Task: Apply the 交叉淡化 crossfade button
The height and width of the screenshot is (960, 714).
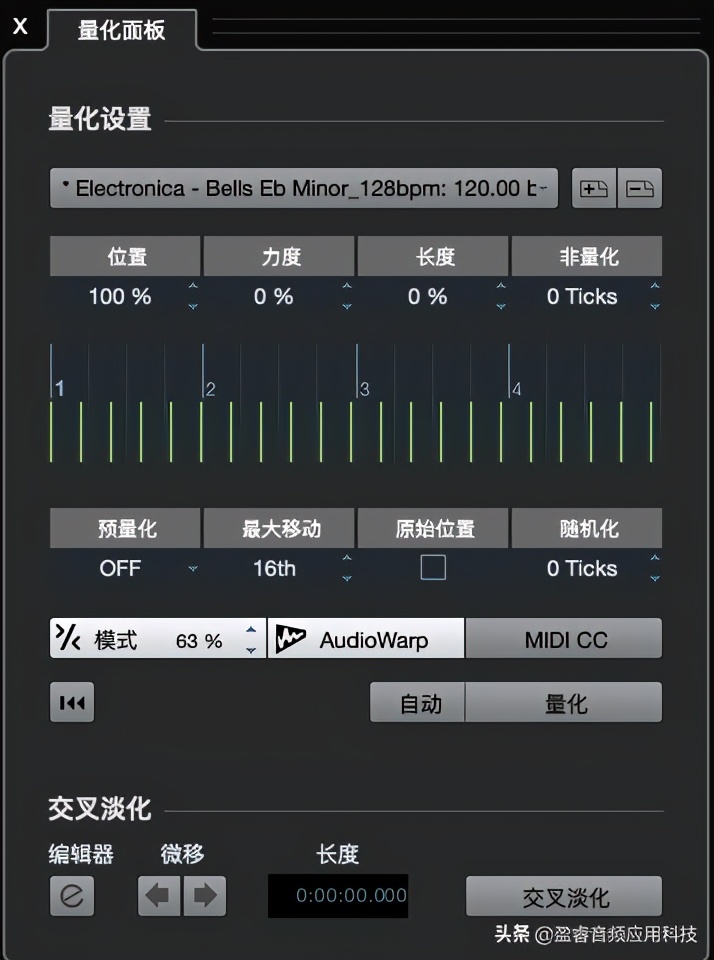Action: (563, 896)
